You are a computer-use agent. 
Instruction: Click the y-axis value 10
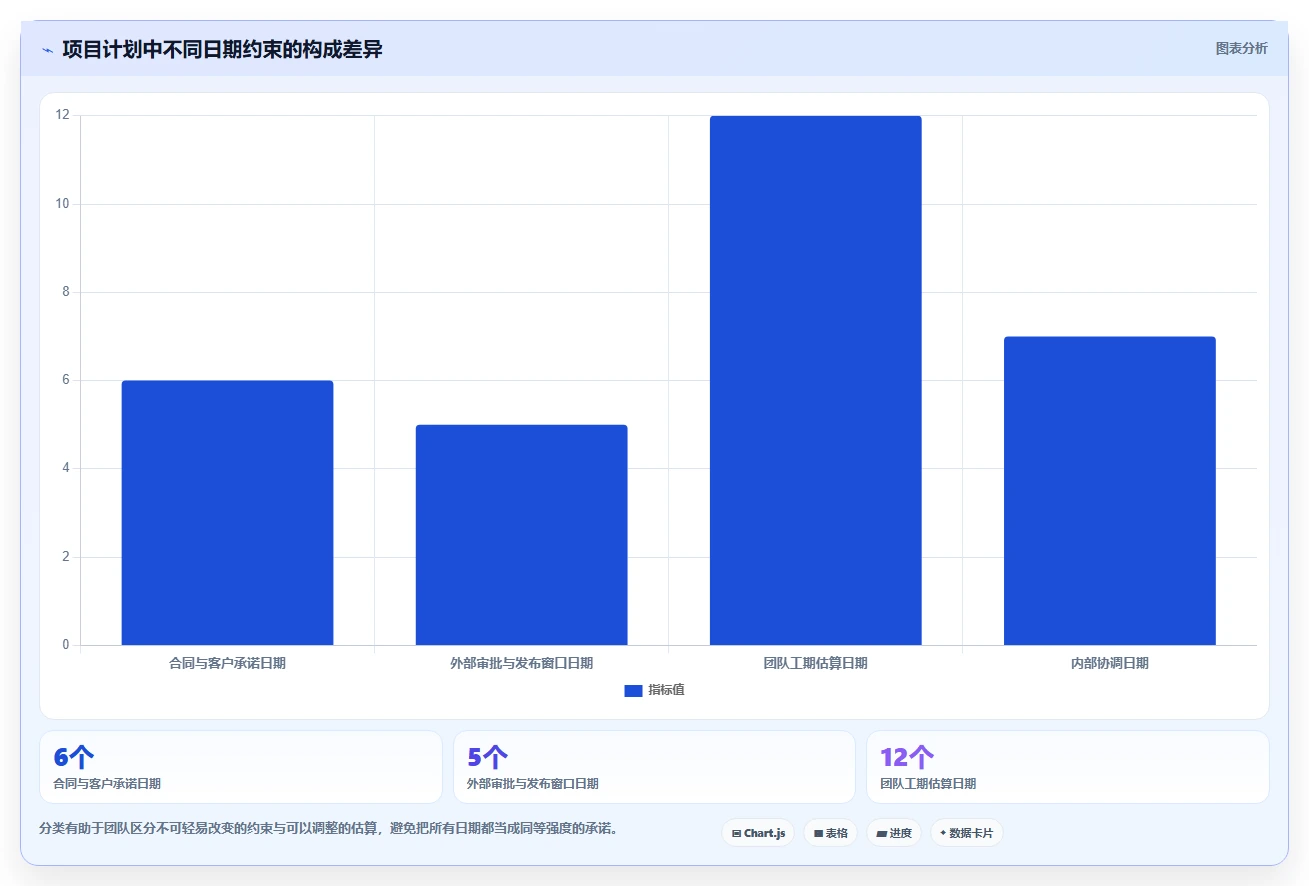point(63,203)
